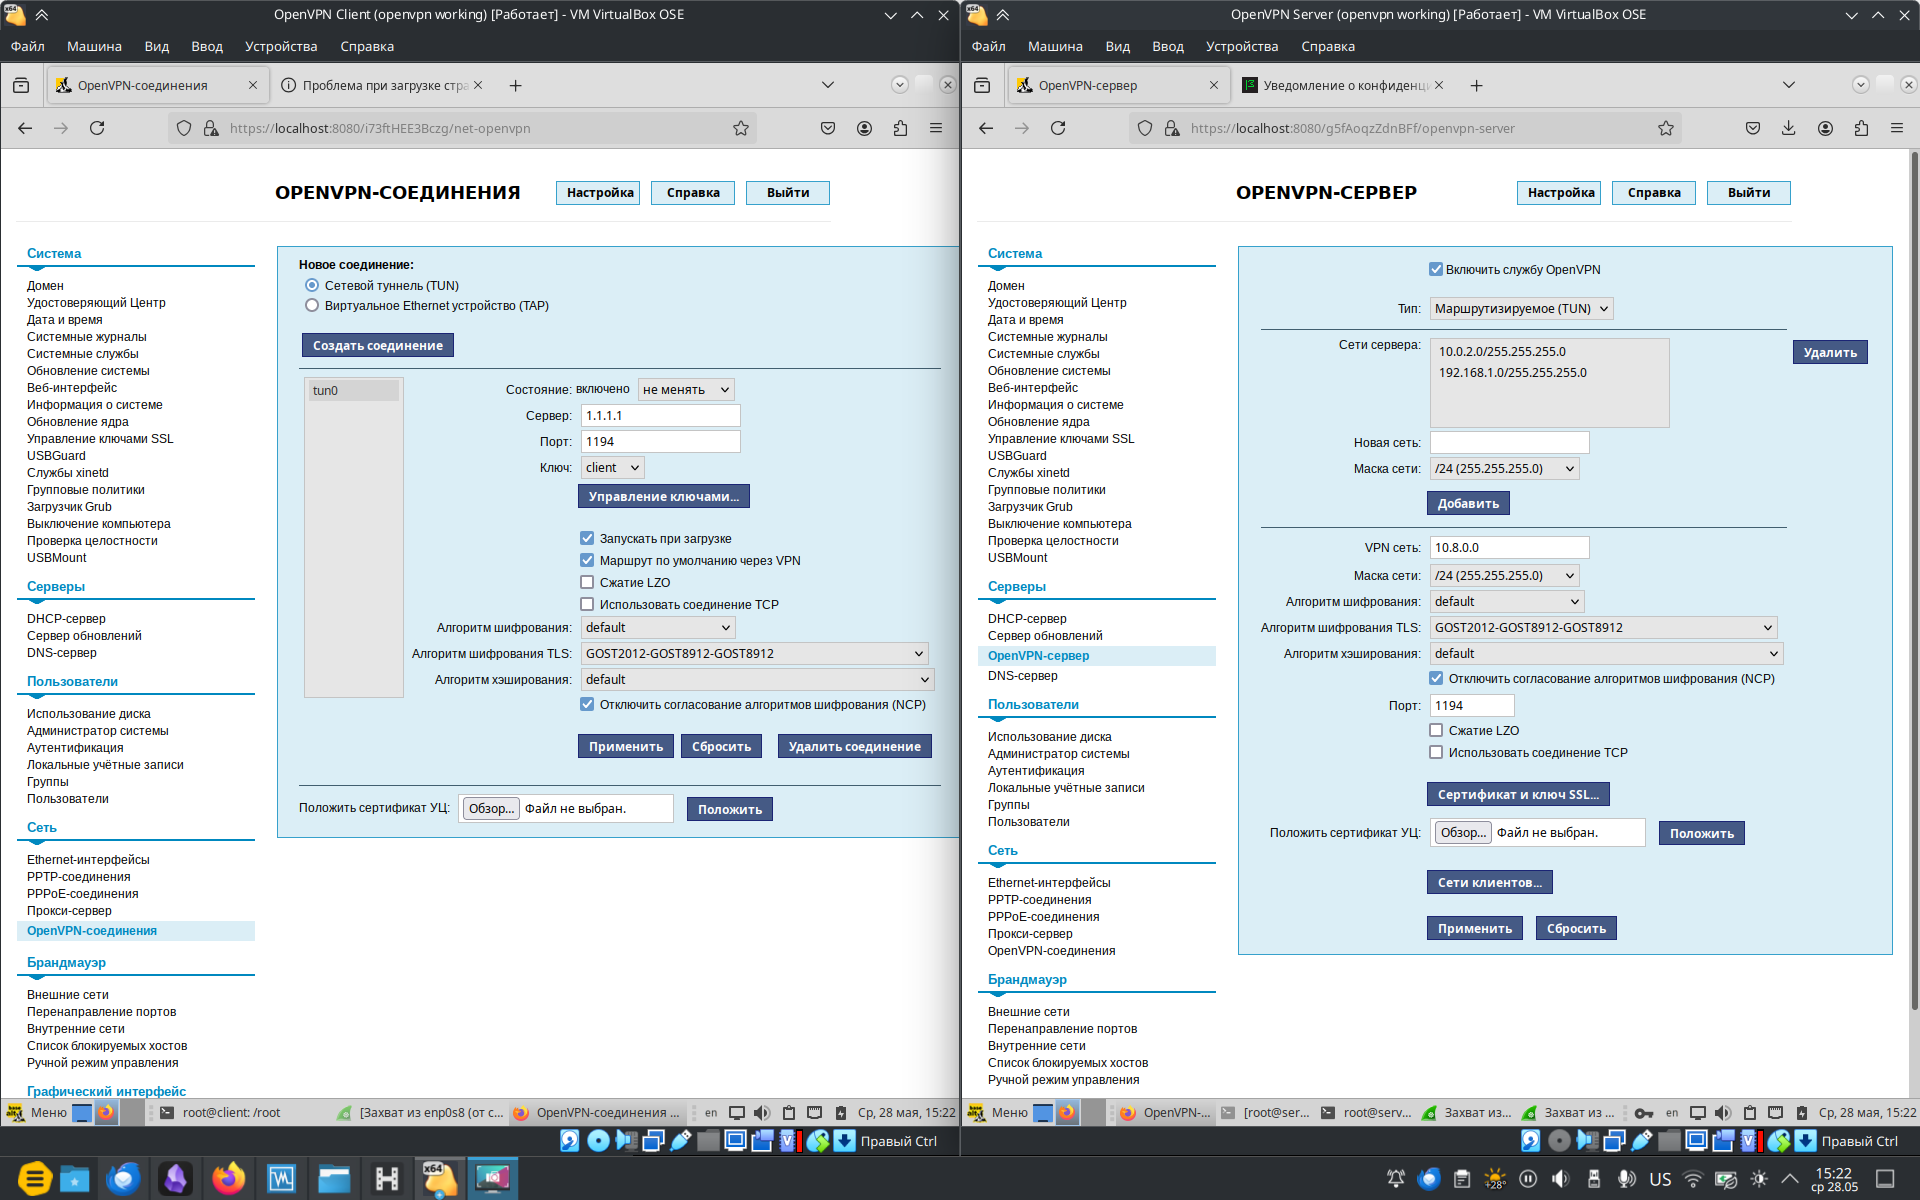Open Вид menu in Server VirtualBox window

coord(1117,46)
